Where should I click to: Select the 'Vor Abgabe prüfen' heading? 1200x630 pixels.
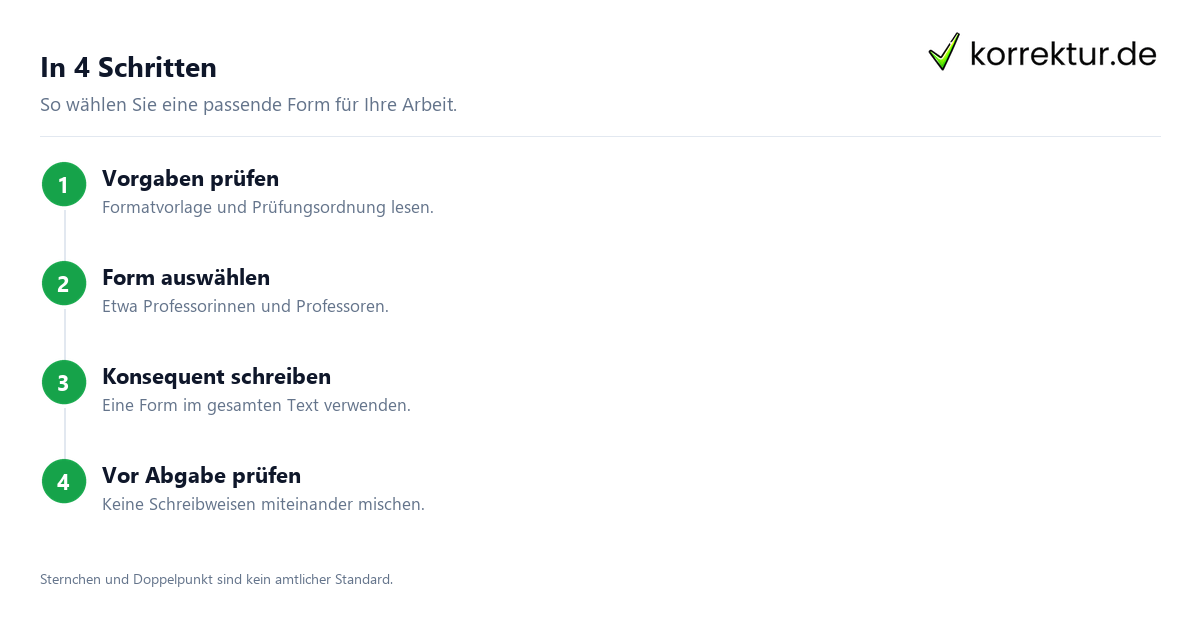pos(201,475)
